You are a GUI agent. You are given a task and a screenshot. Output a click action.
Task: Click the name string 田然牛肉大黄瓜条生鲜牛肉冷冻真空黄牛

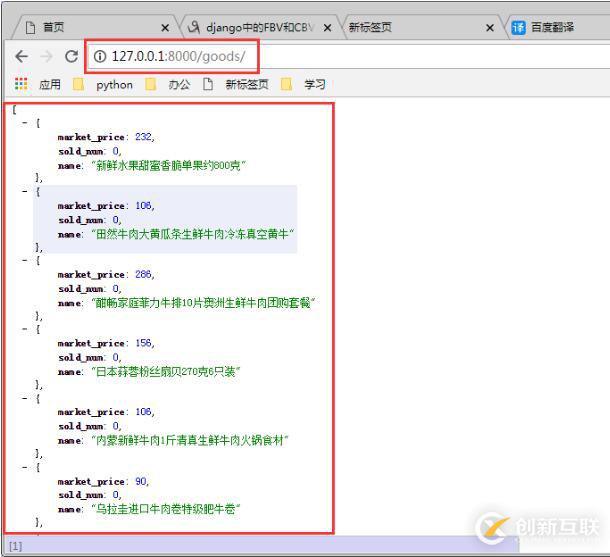193,234
